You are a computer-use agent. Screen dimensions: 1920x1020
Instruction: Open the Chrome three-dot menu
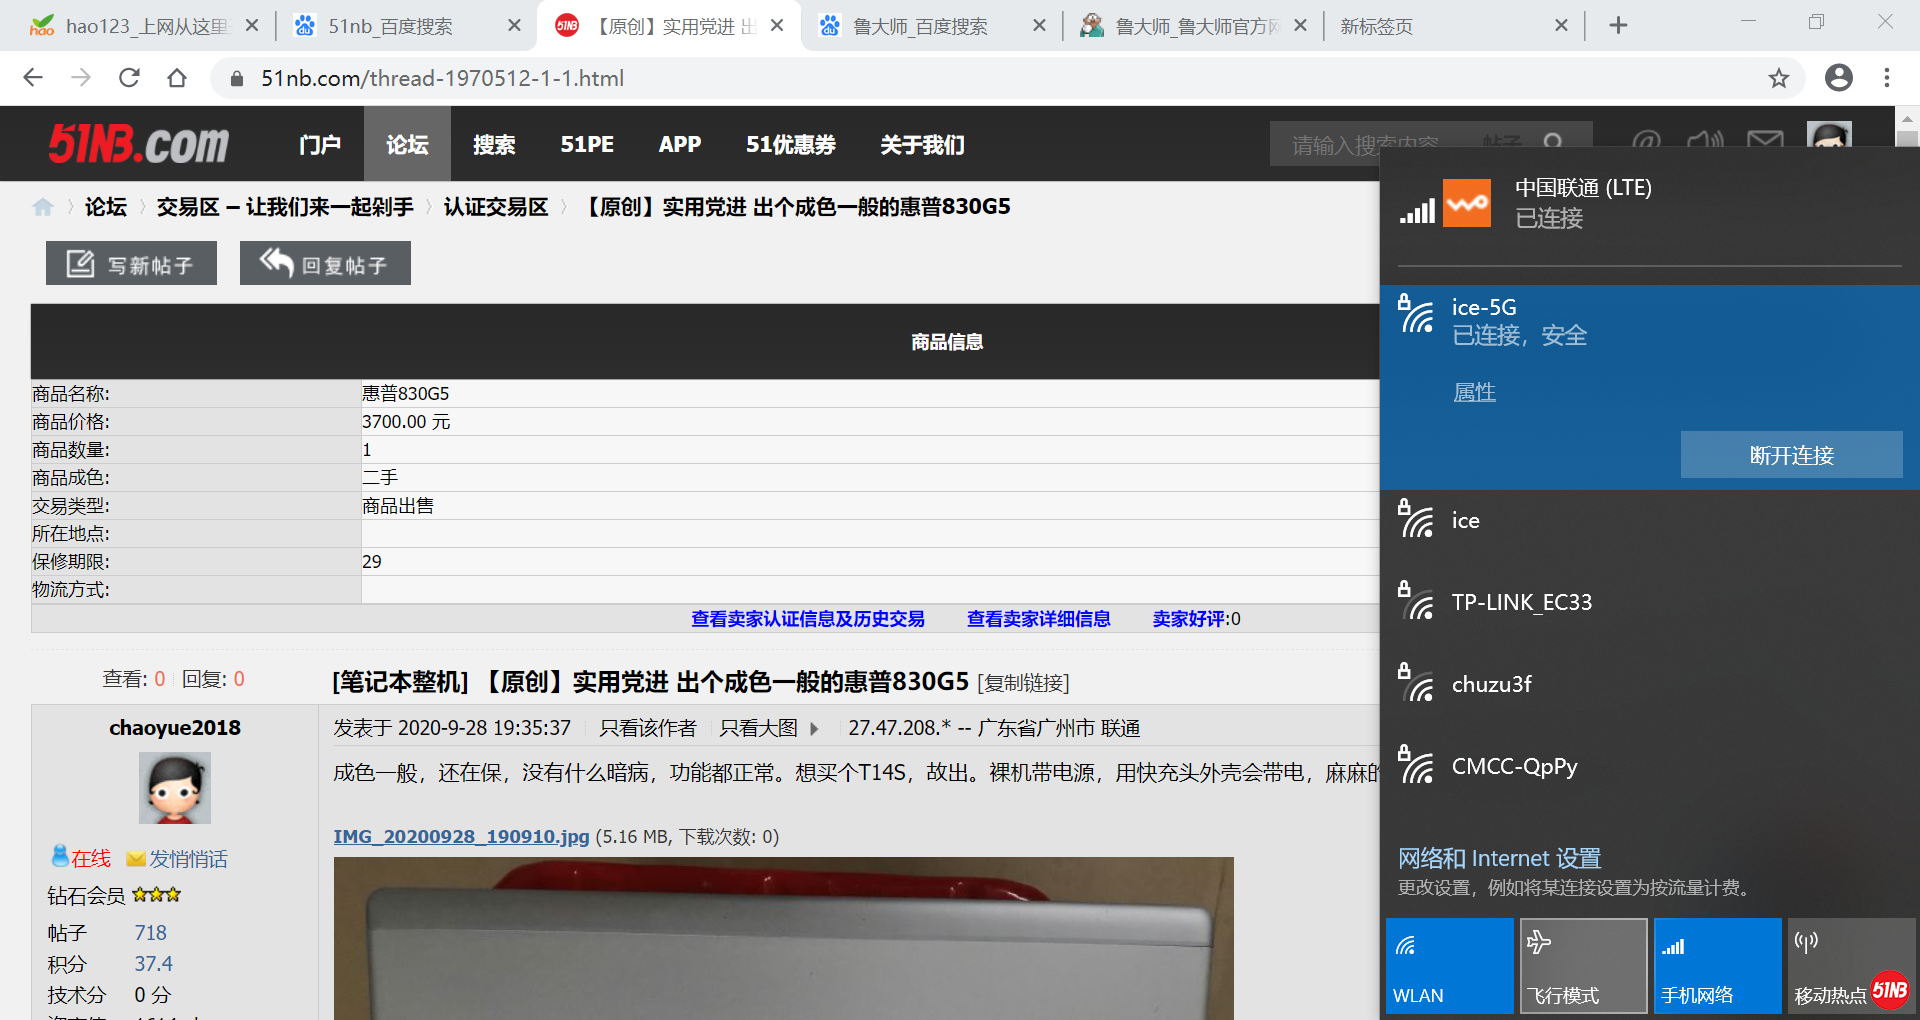[x=1887, y=78]
